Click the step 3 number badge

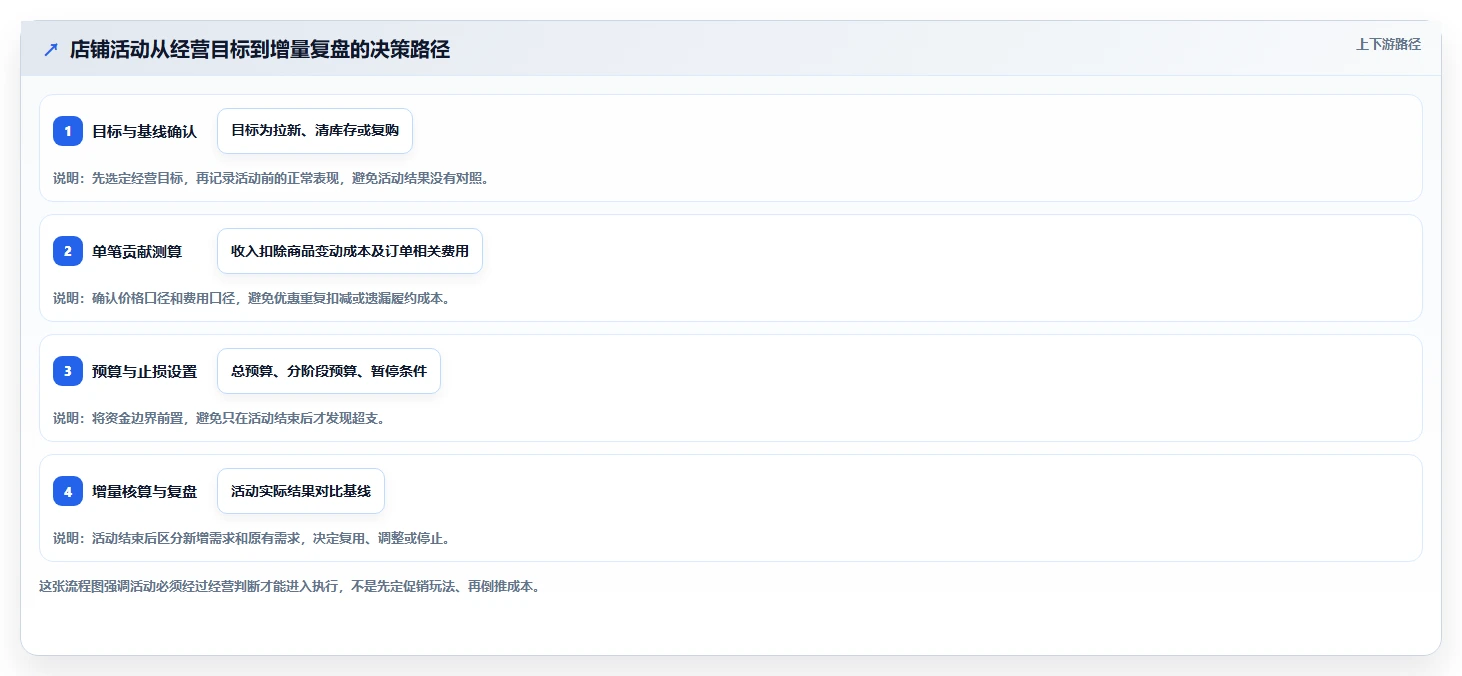click(x=68, y=371)
